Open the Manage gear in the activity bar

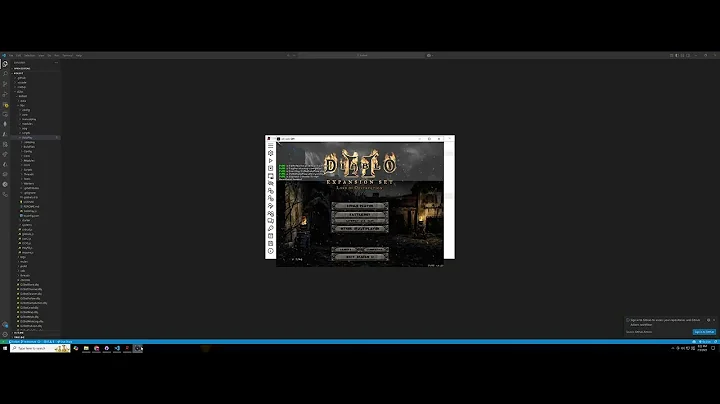click(x=5, y=334)
